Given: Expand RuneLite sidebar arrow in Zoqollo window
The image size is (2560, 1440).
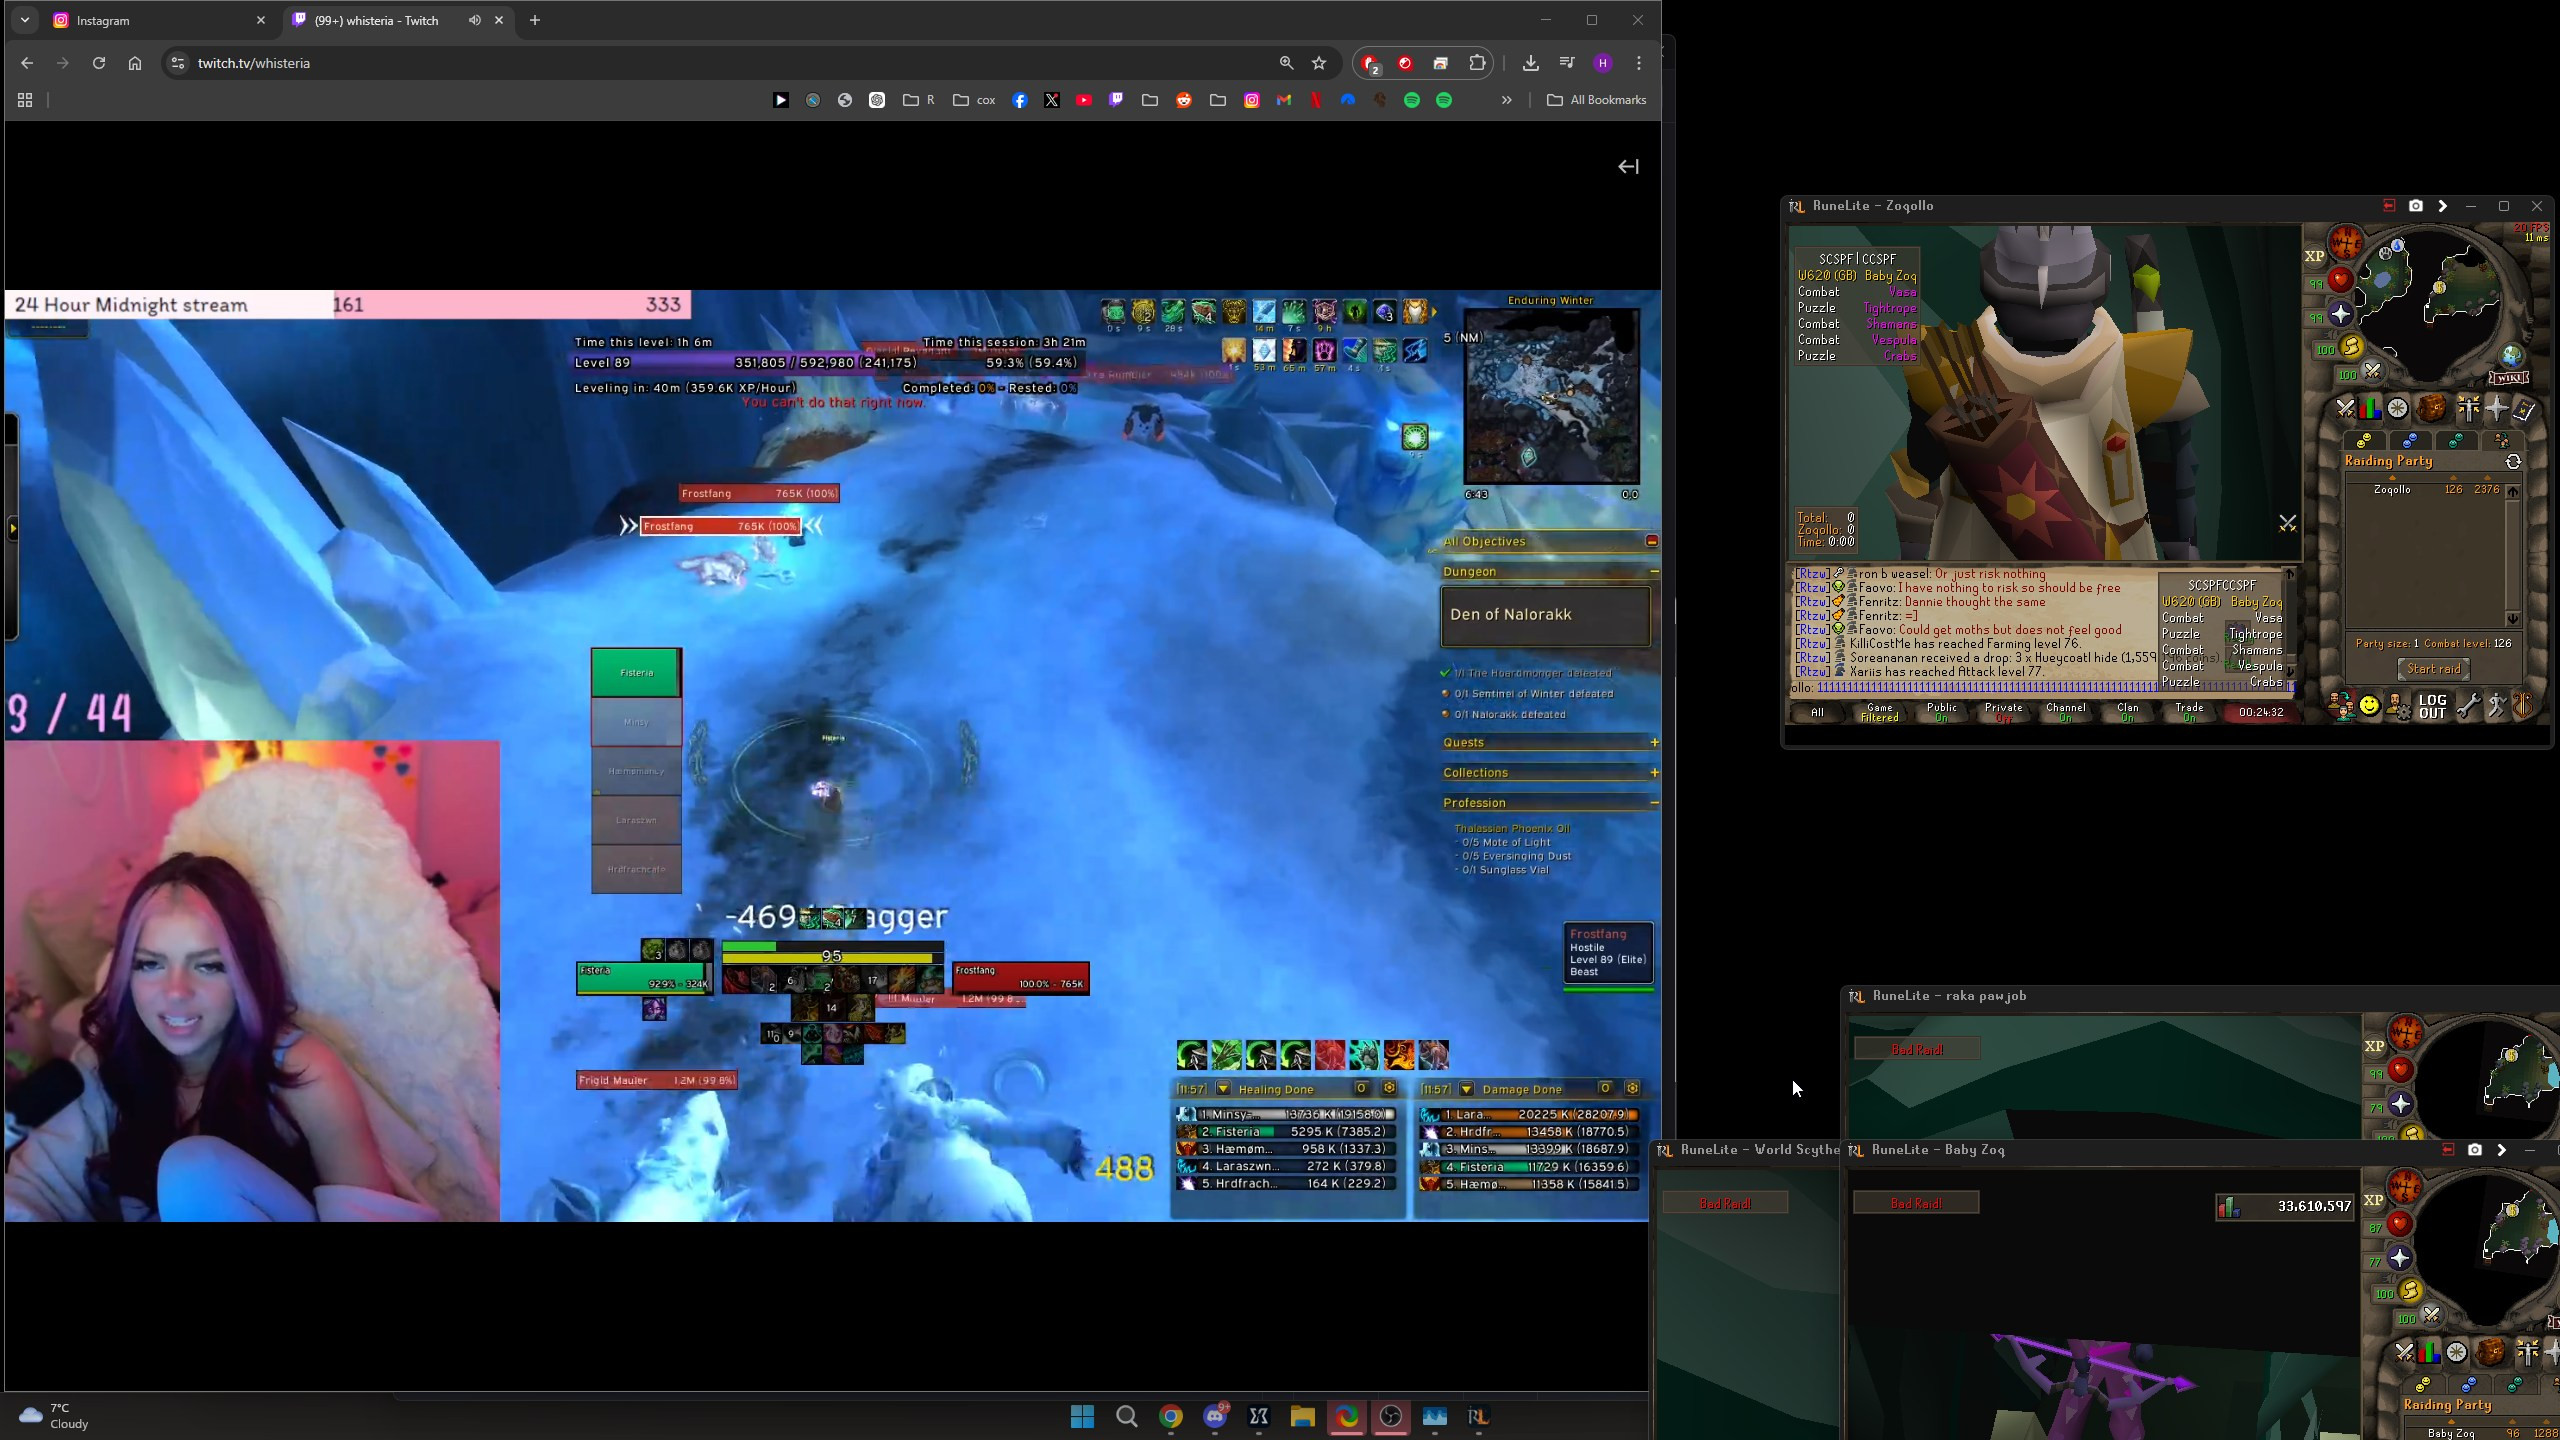Looking at the screenshot, I should (2443, 206).
